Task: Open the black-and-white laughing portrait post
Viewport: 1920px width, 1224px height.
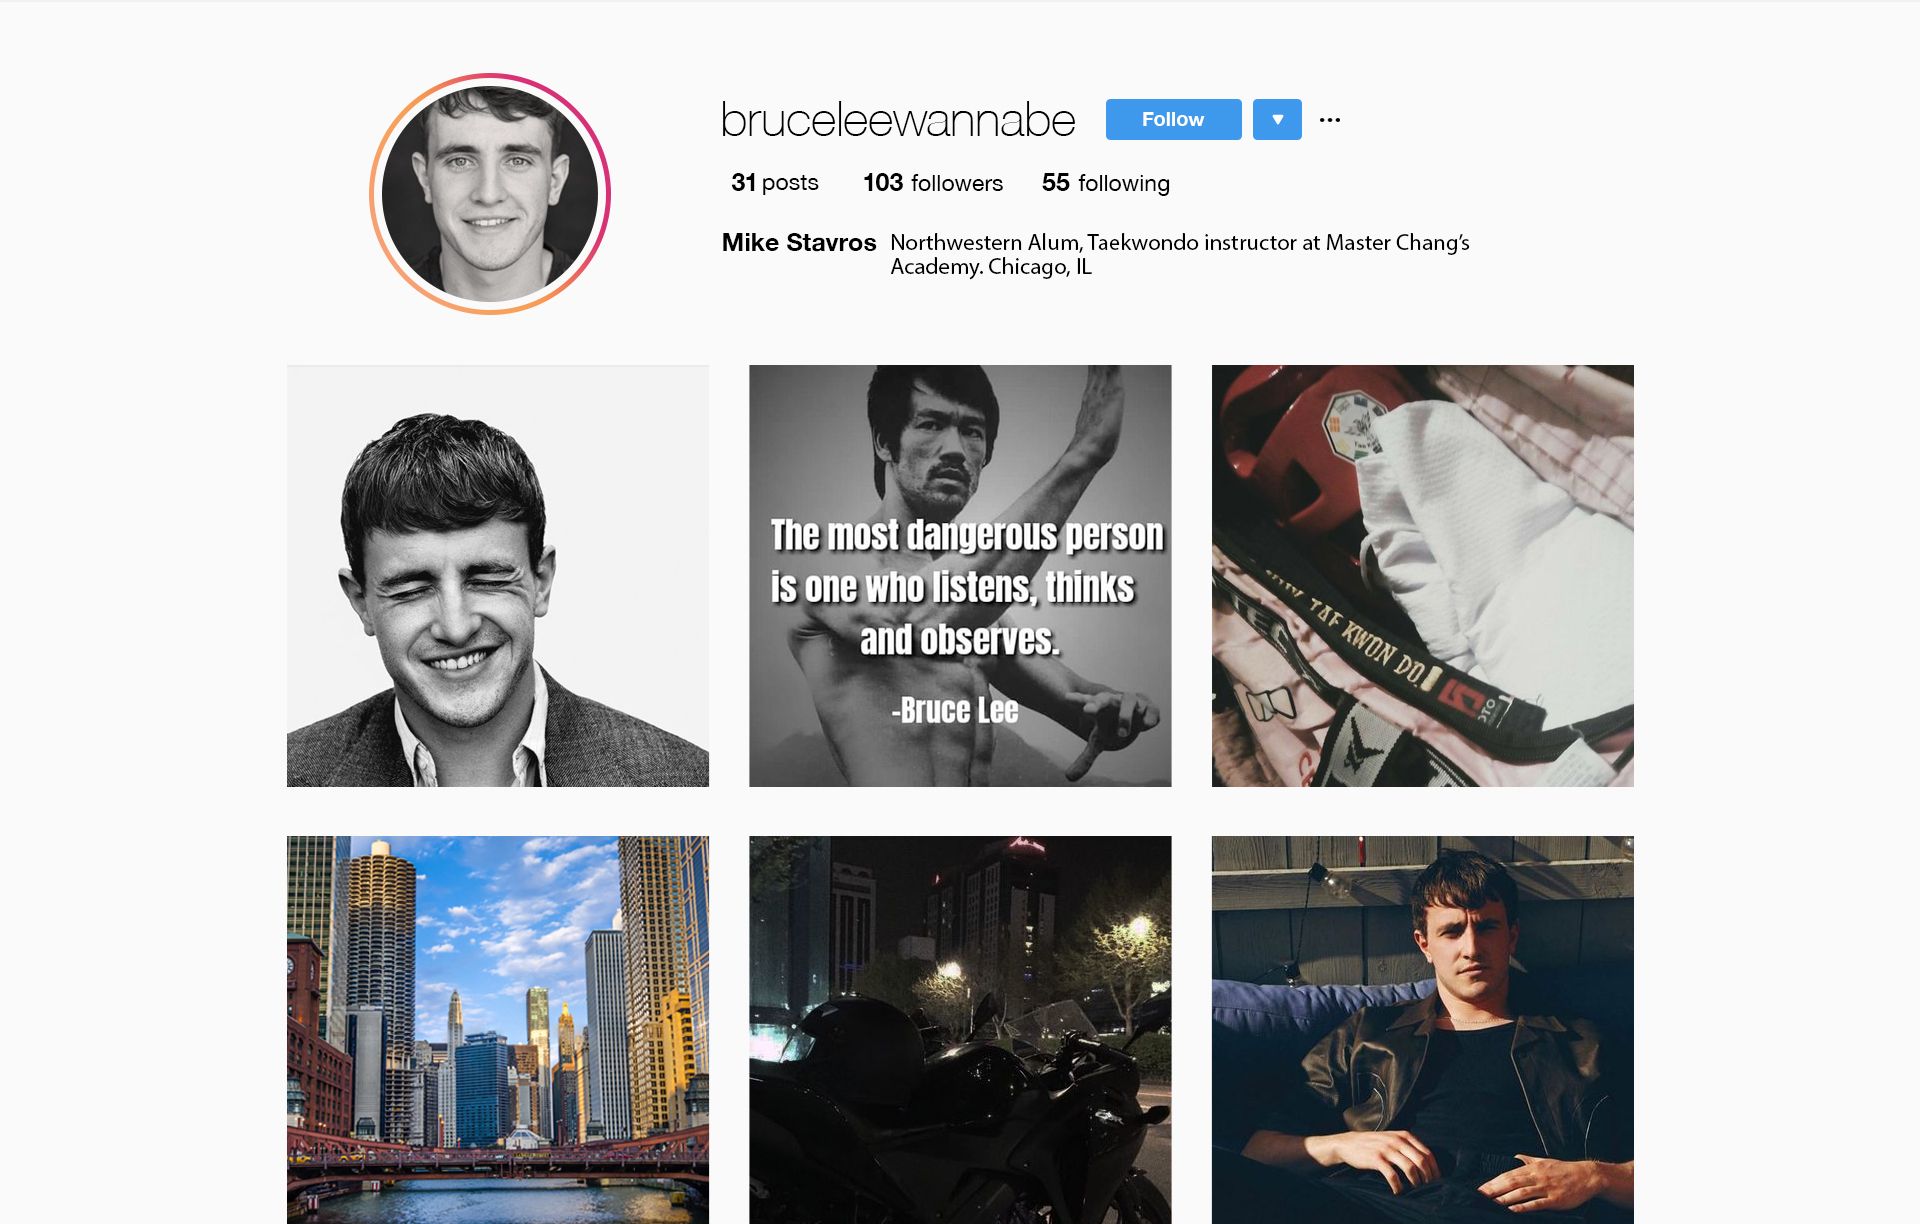Action: [498, 576]
